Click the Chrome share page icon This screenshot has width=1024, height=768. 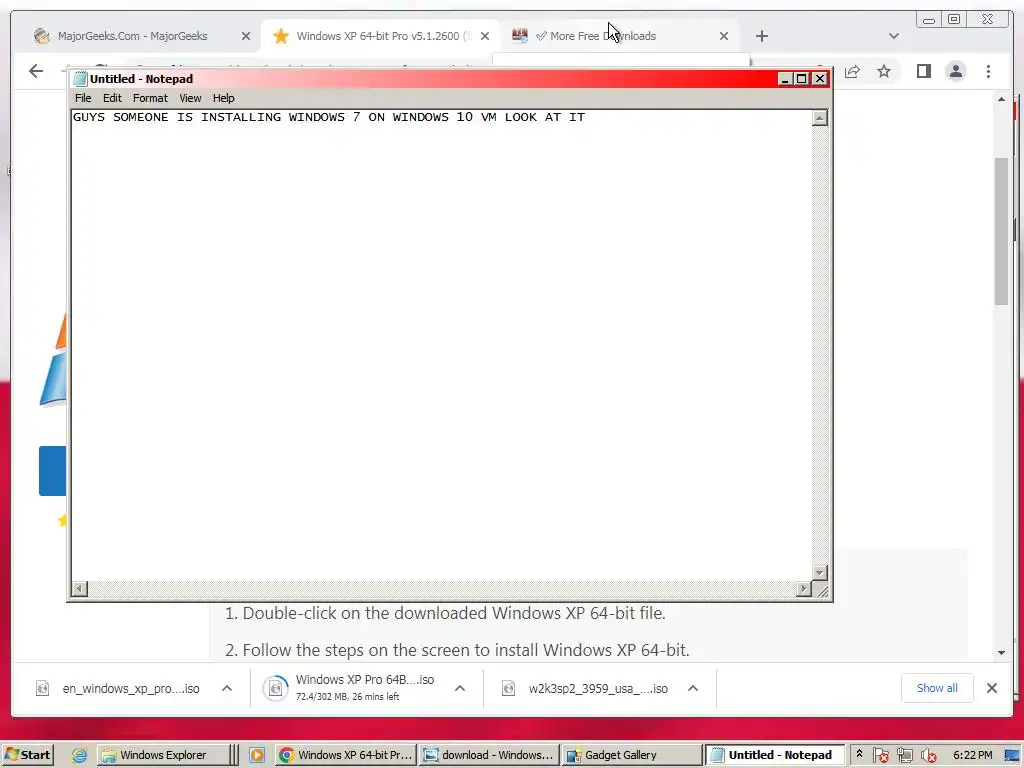pos(852,71)
